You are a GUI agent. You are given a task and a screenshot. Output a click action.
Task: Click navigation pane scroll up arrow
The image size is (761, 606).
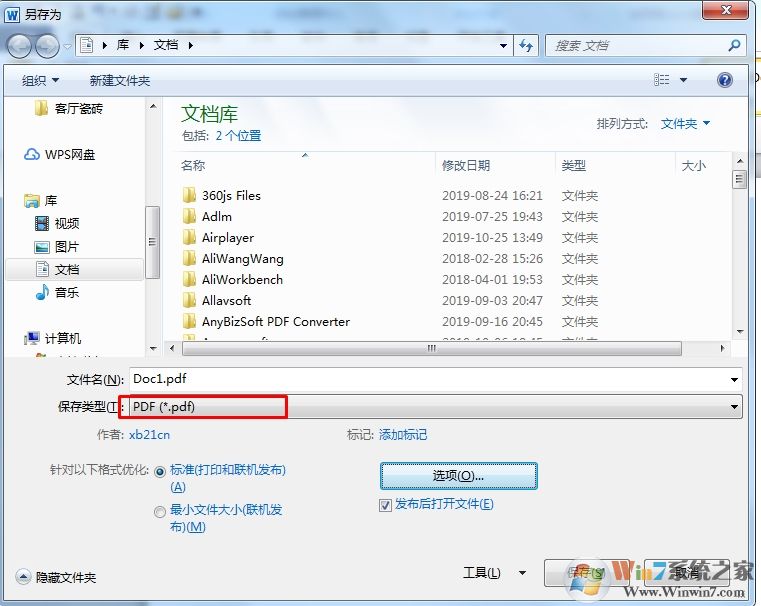click(153, 106)
